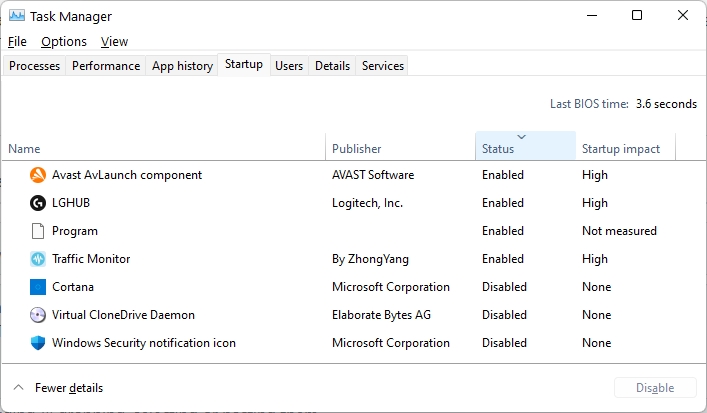Click Cortana's Microsoft Corporation publisher cell

[391, 287]
